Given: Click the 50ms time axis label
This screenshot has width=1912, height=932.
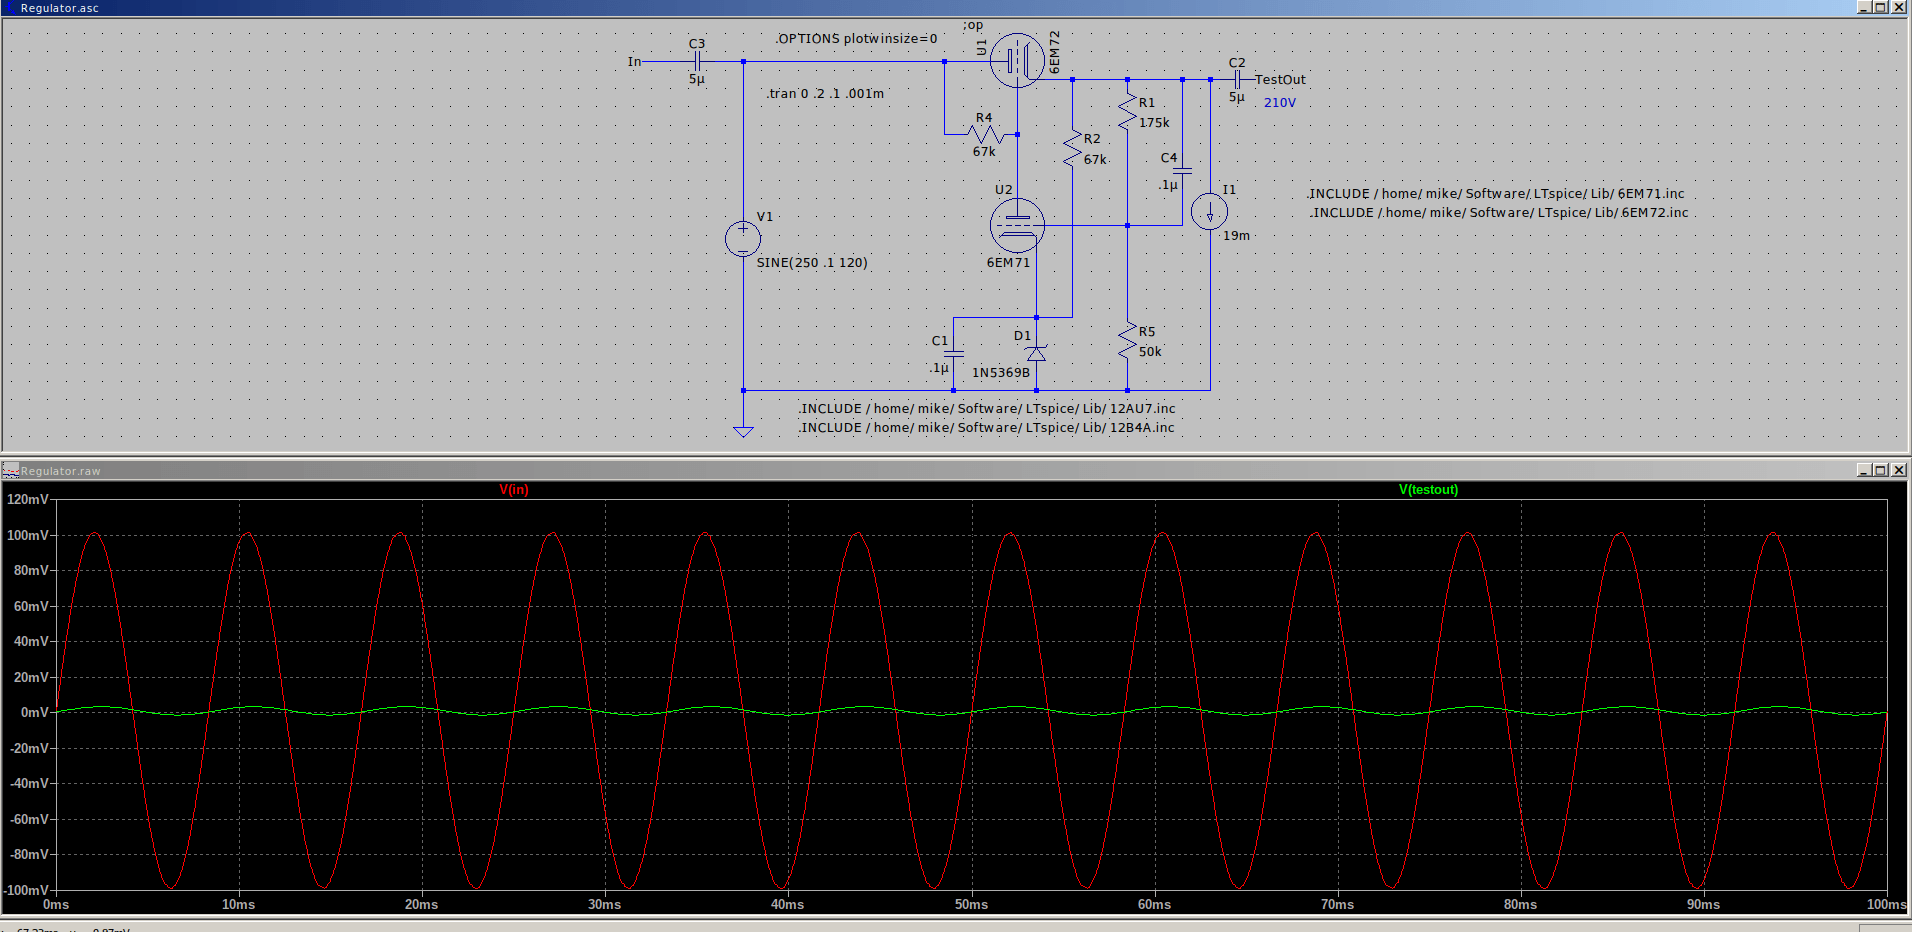Looking at the screenshot, I should click(971, 904).
